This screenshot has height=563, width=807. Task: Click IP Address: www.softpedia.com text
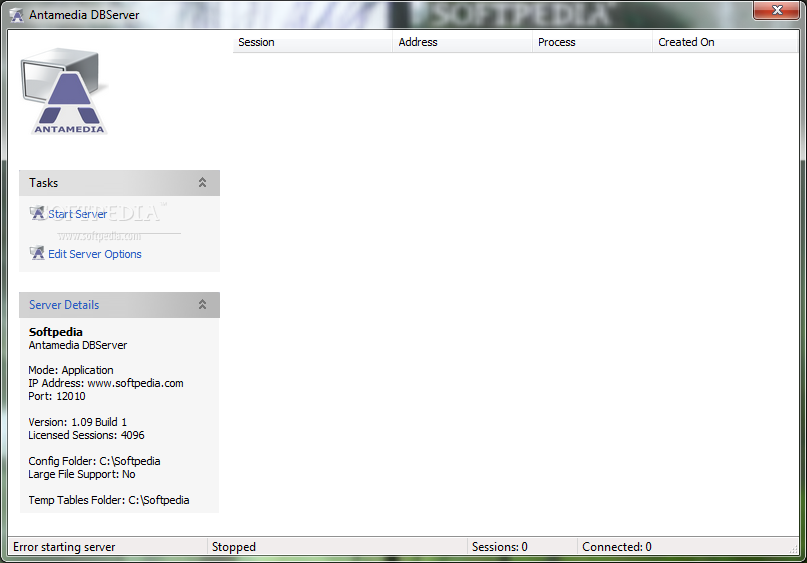click(x=106, y=383)
